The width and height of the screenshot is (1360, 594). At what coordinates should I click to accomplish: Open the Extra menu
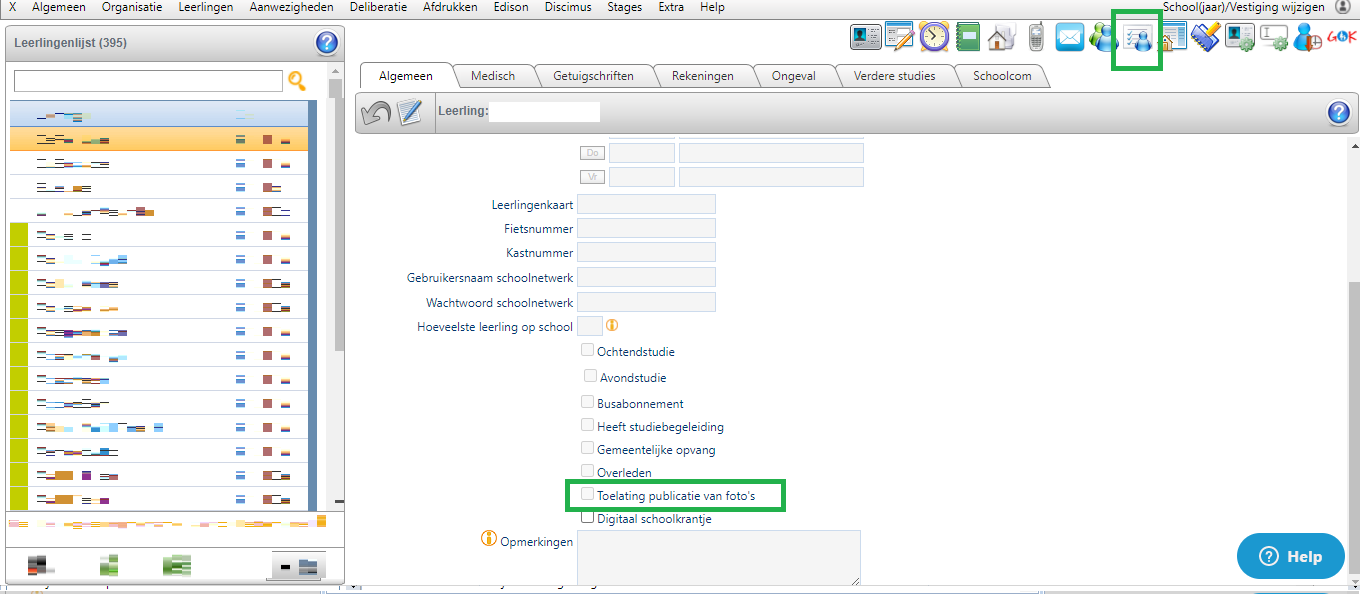pyautogui.click(x=672, y=7)
